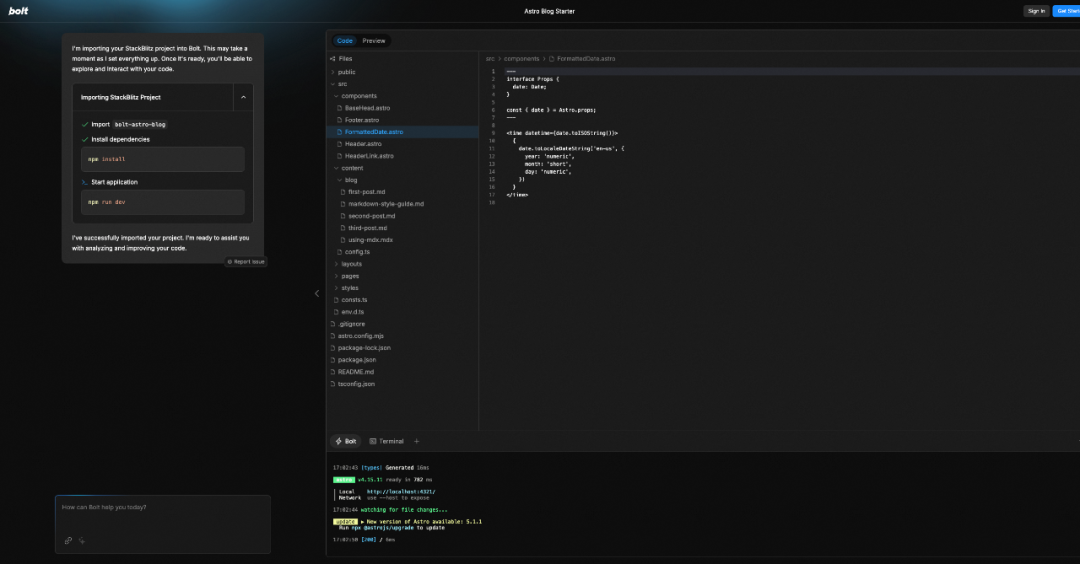Click the attach link icon in prompt box

click(x=68, y=541)
